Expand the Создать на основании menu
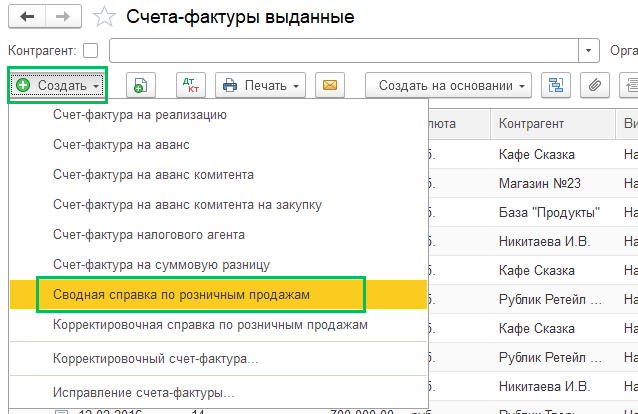This screenshot has height=414, width=638. [x=448, y=85]
